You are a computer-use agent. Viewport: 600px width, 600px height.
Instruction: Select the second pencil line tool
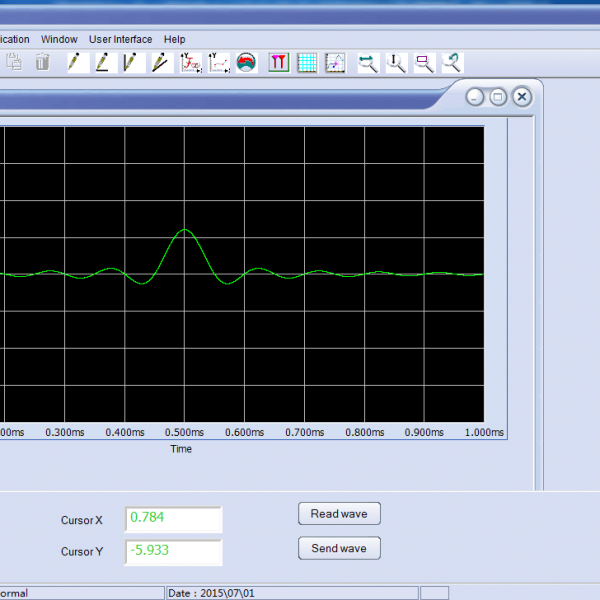coord(103,62)
